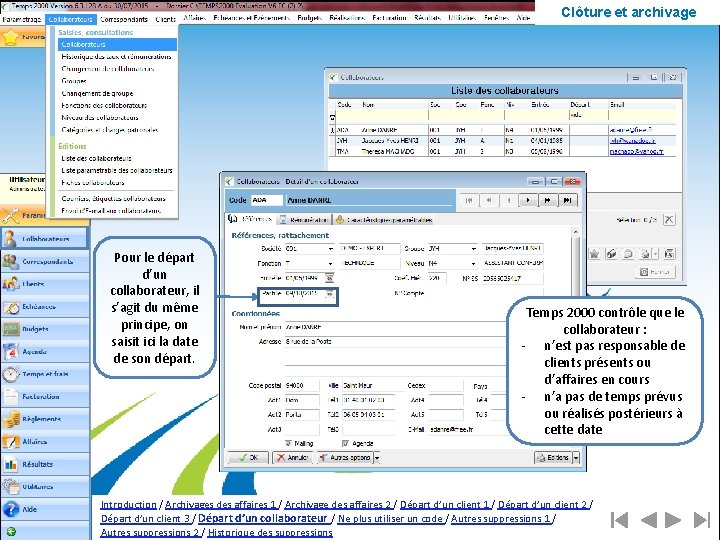Toggle the Mailing checkbox
The image size is (720, 540).
[x=288, y=443]
